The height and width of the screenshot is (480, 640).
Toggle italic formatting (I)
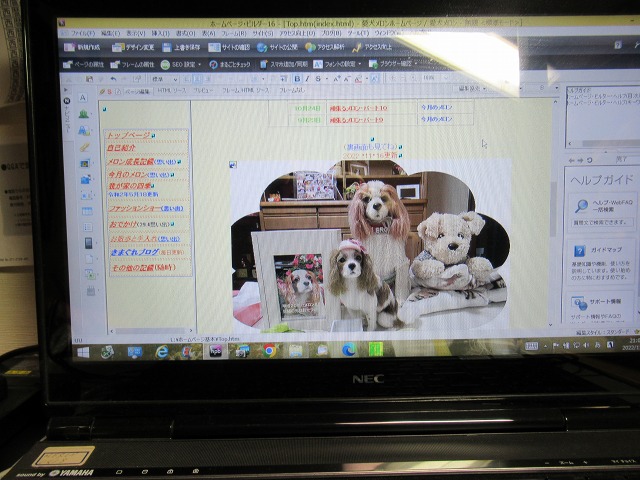tap(307, 79)
